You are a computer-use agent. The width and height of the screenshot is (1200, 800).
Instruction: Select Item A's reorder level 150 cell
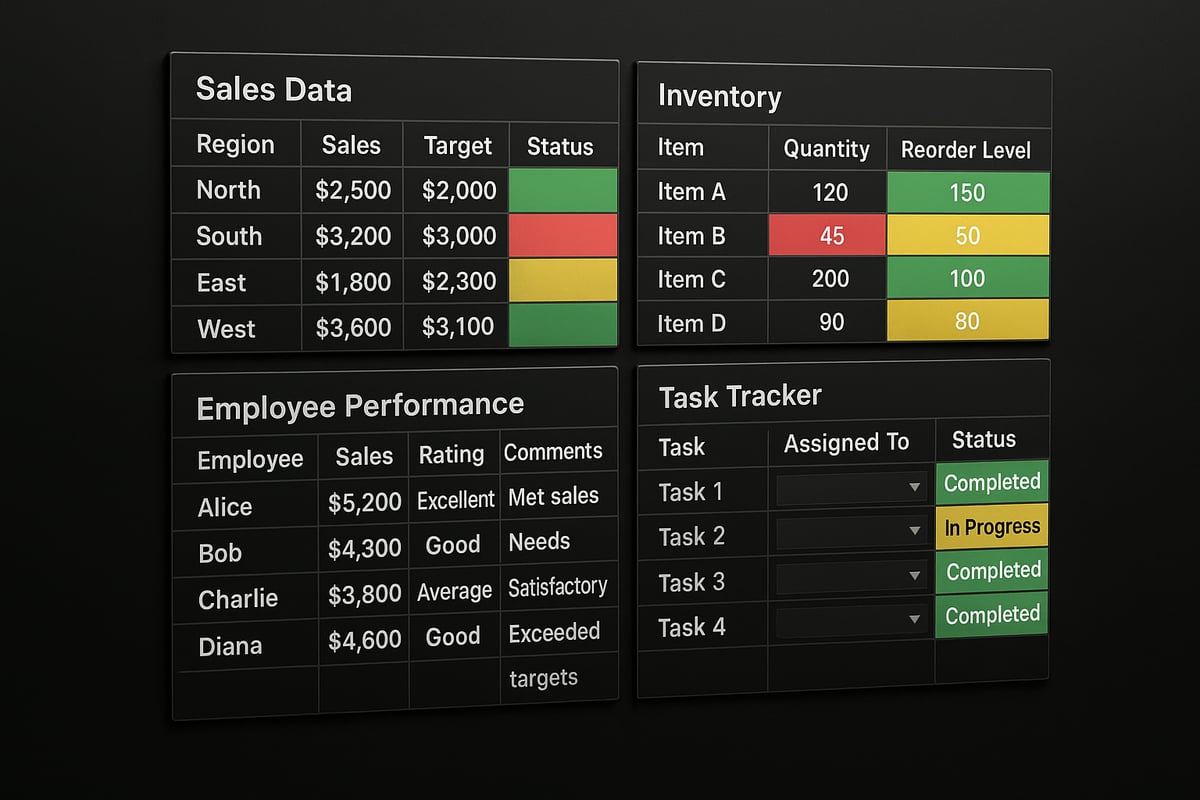[967, 192]
